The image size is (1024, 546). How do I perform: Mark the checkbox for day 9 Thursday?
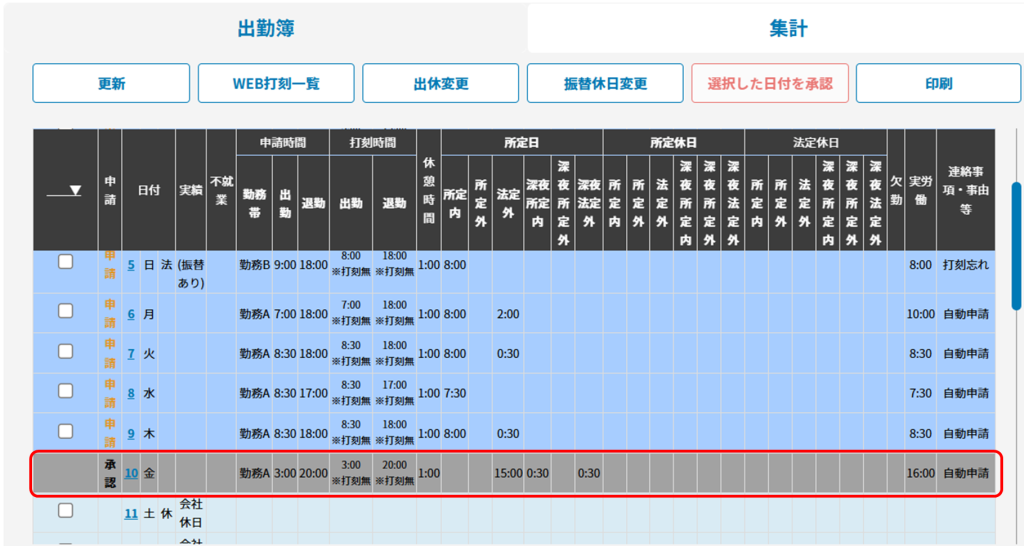65,431
